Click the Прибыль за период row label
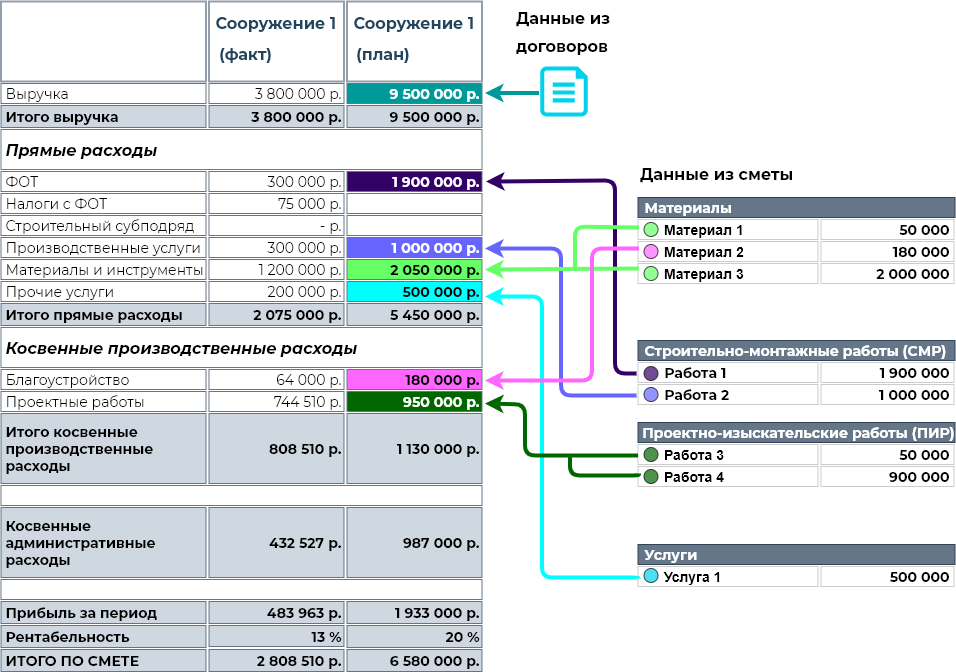Screen dimensions: 956x672 coord(104,613)
